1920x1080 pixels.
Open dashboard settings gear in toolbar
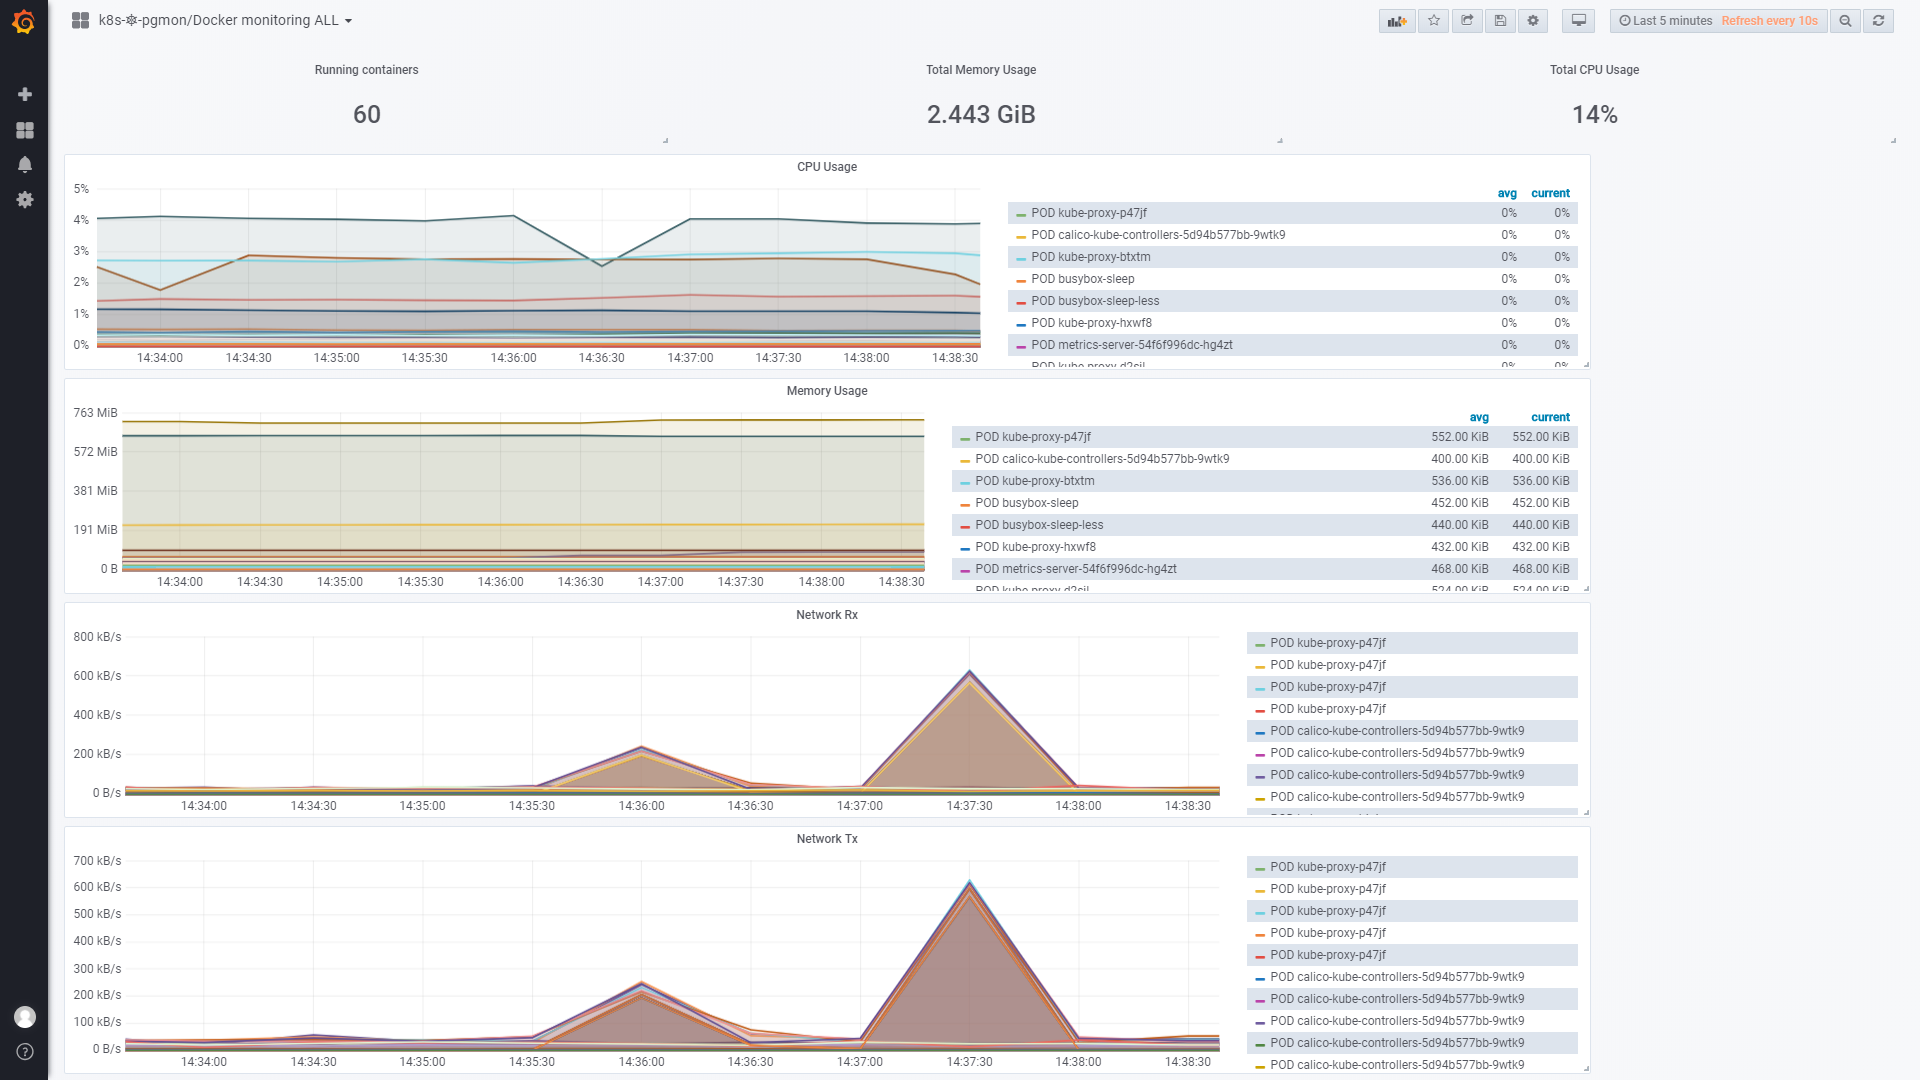1533,20
